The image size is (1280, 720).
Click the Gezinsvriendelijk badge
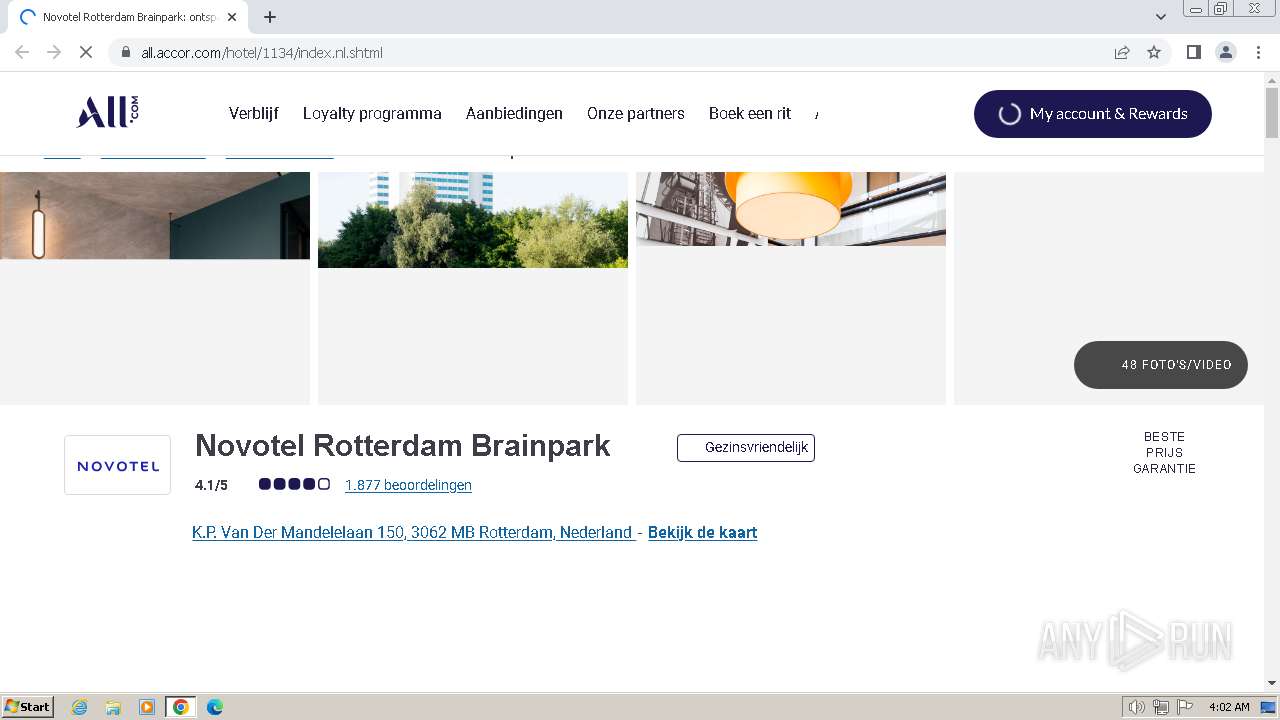pyautogui.click(x=746, y=448)
